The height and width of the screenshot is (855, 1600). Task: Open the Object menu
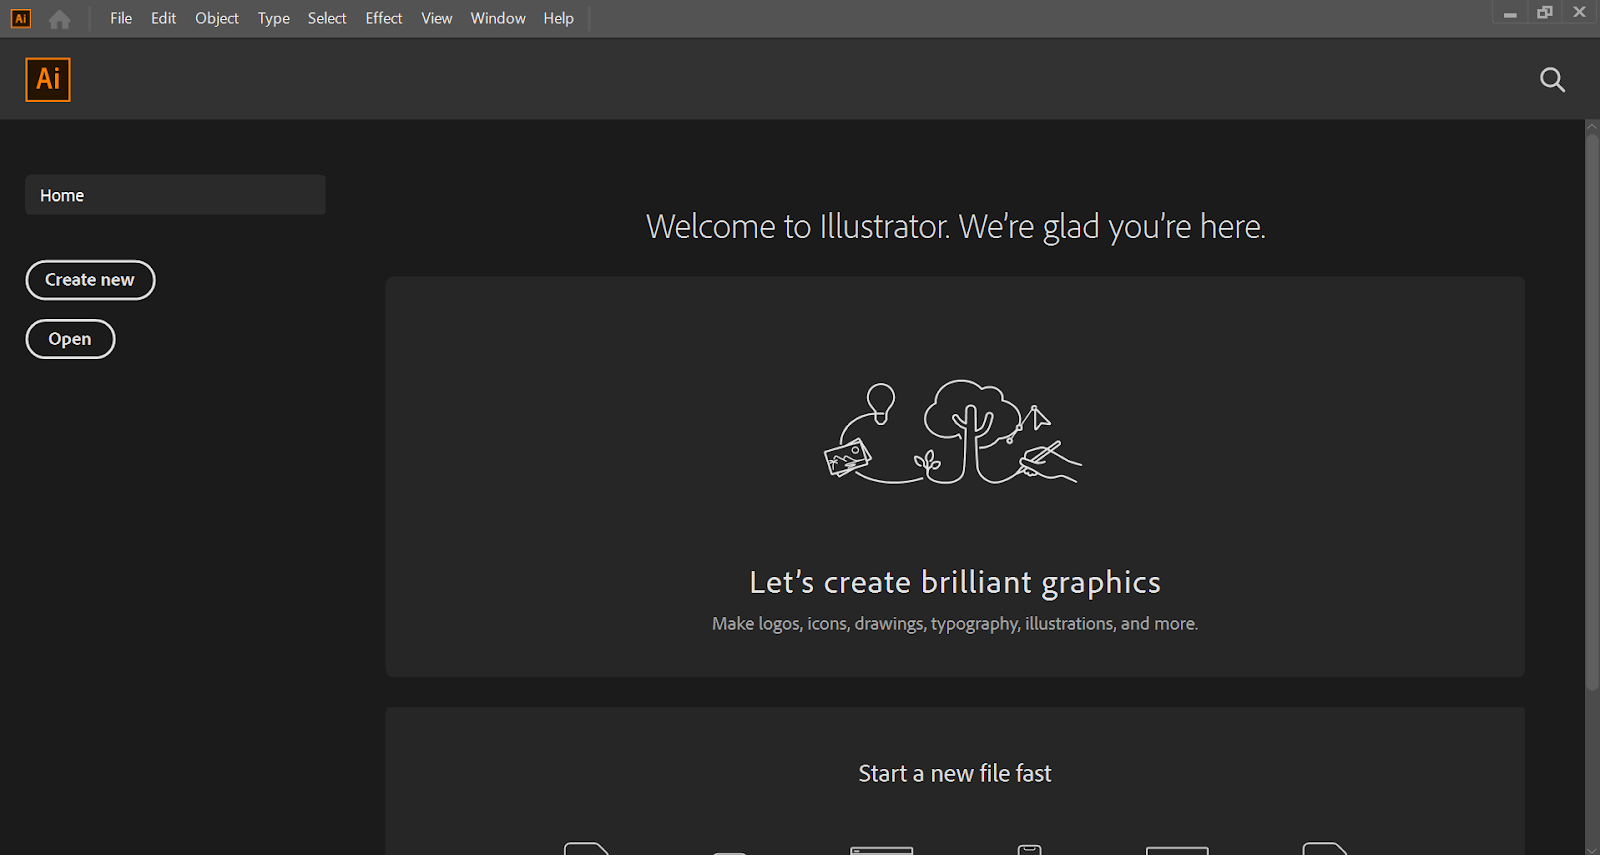pyautogui.click(x=217, y=19)
